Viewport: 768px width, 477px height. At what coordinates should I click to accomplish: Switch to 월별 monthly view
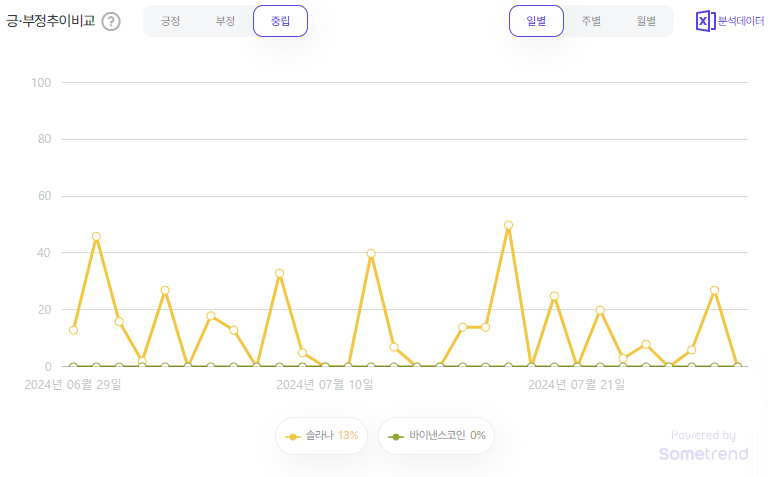pyautogui.click(x=646, y=21)
